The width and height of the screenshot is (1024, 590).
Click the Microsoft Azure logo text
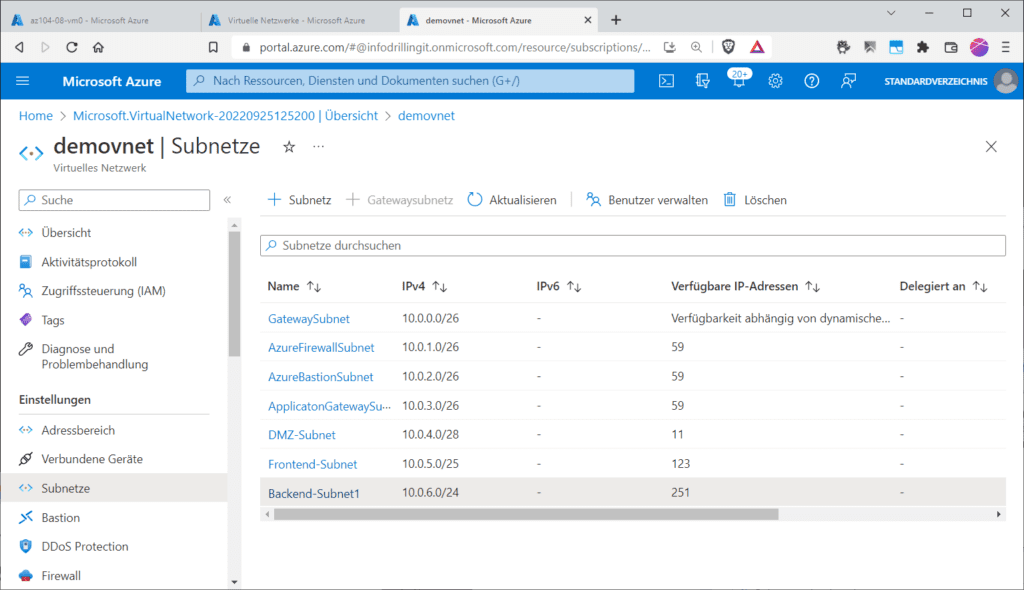point(112,82)
